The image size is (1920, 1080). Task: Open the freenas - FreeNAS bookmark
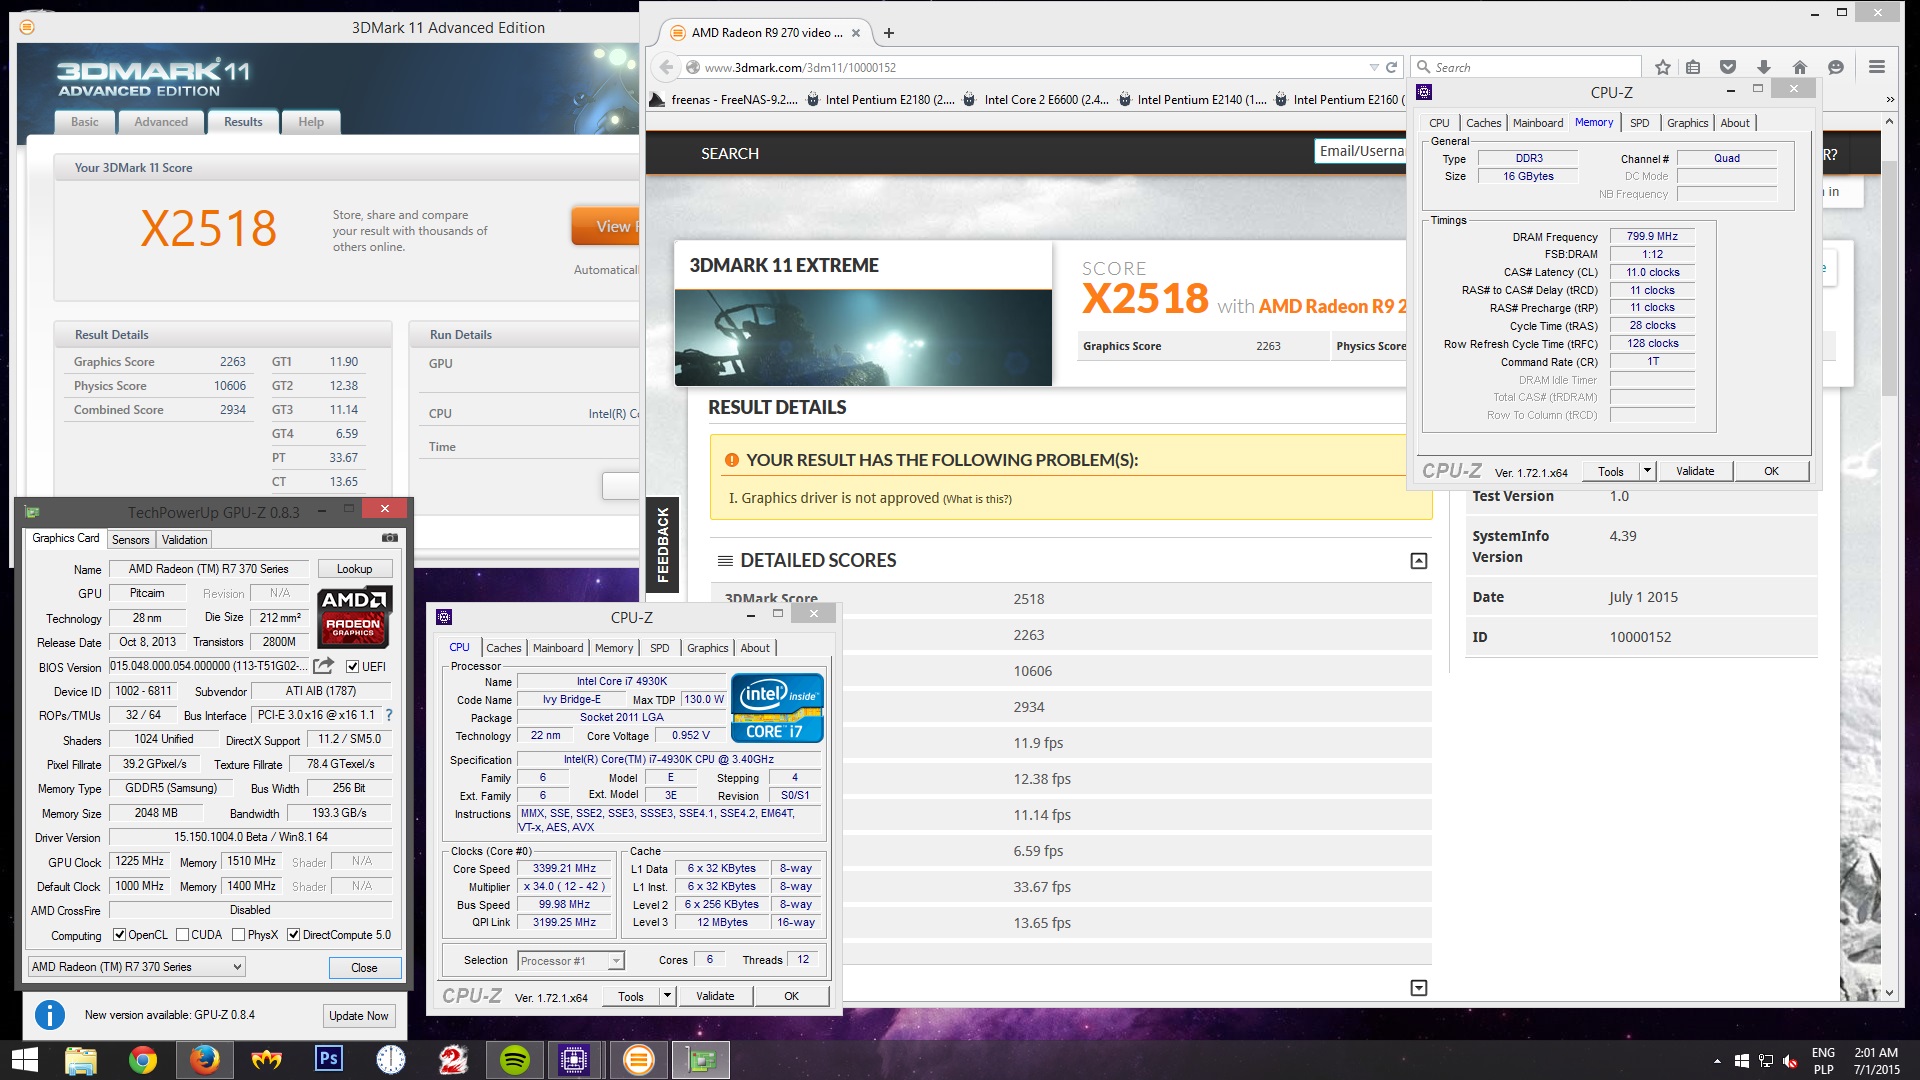point(725,99)
